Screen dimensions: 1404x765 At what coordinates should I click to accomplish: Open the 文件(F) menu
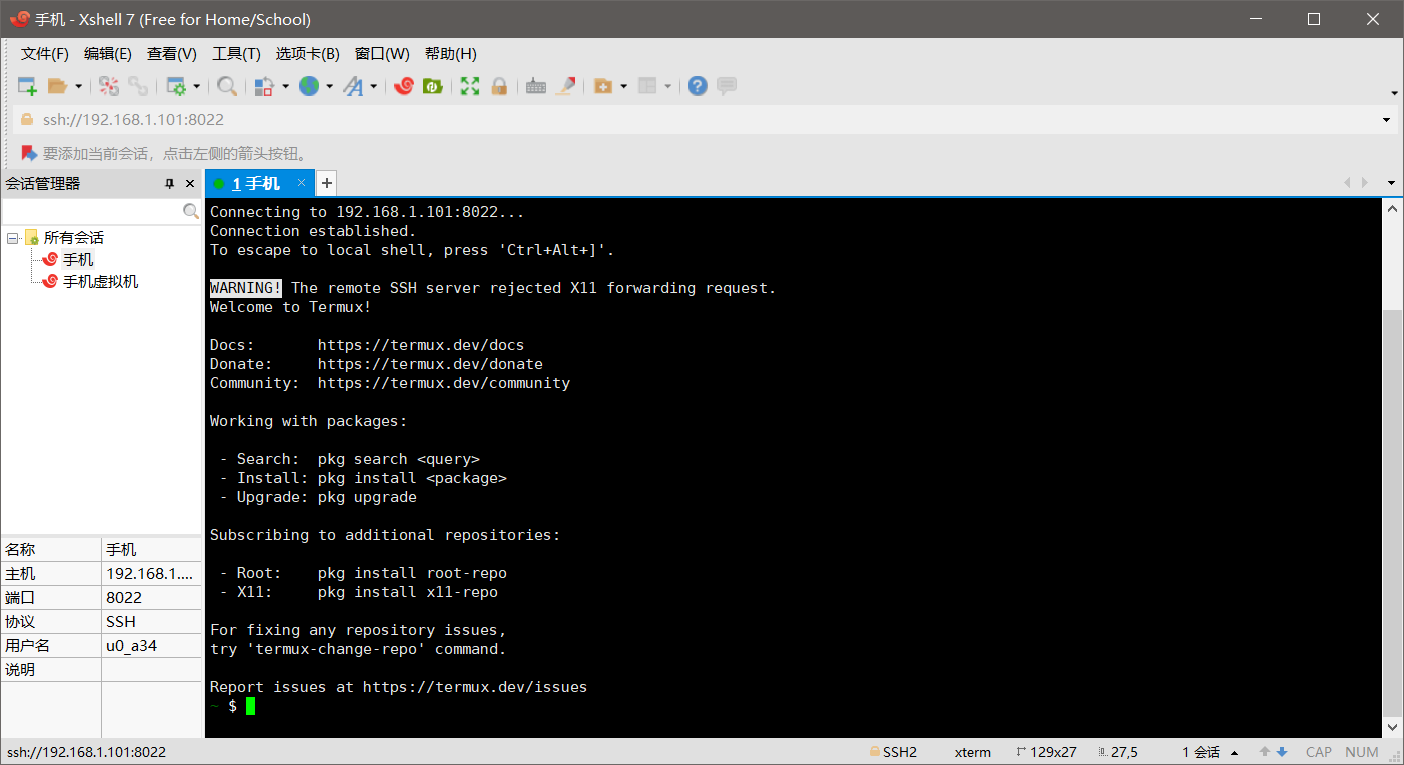[45, 54]
